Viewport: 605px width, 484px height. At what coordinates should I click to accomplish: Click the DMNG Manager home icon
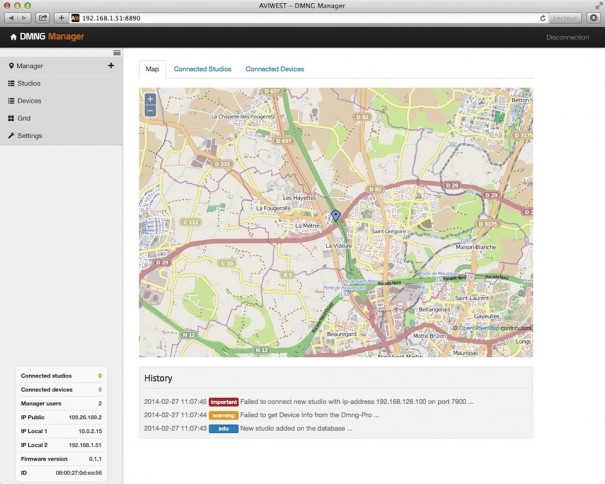pyautogui.click(x=13, y=37)
